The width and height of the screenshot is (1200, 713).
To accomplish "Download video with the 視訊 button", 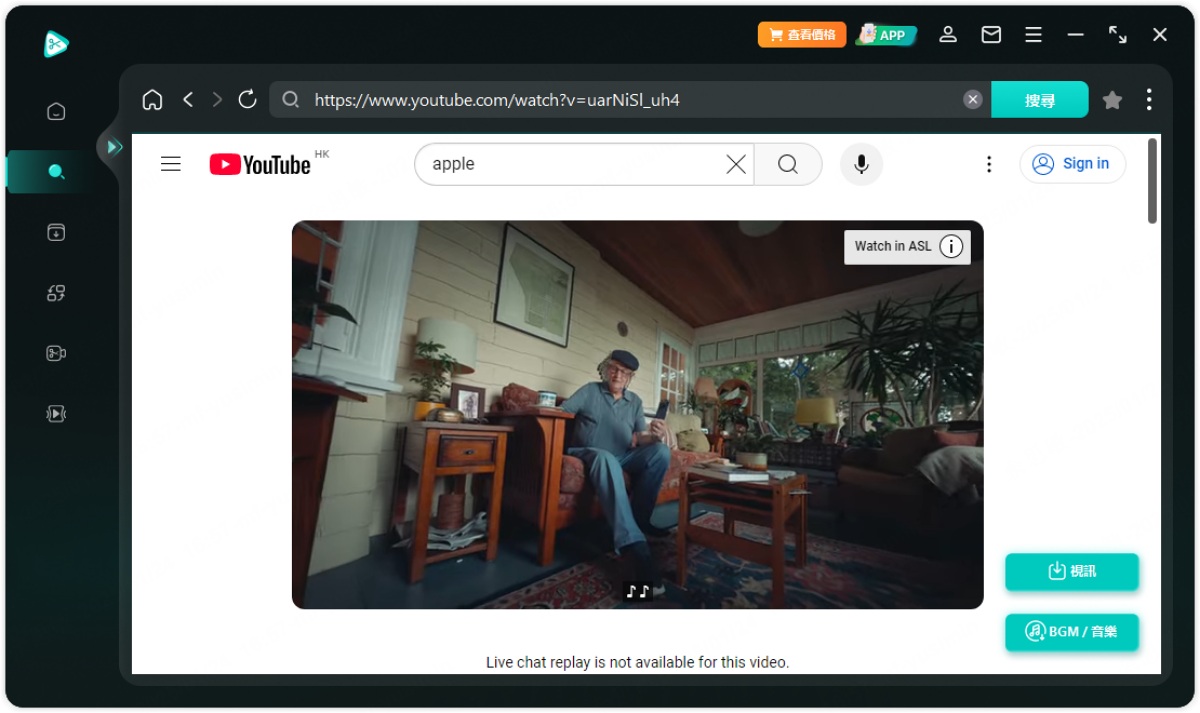I will [x=1072, y=572].
